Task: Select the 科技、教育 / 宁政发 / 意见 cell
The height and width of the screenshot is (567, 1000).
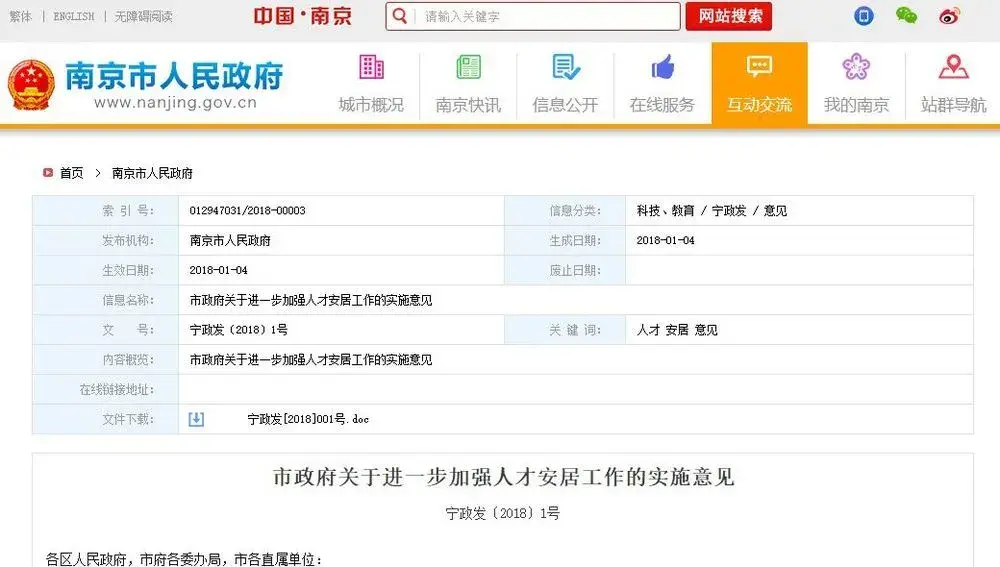Action: point(712,210)
